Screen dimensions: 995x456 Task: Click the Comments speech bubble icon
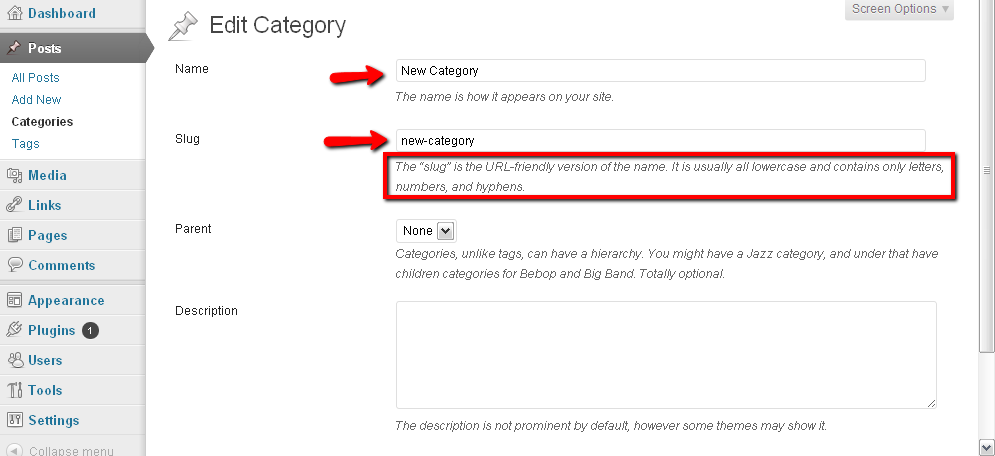pos(15,265)
